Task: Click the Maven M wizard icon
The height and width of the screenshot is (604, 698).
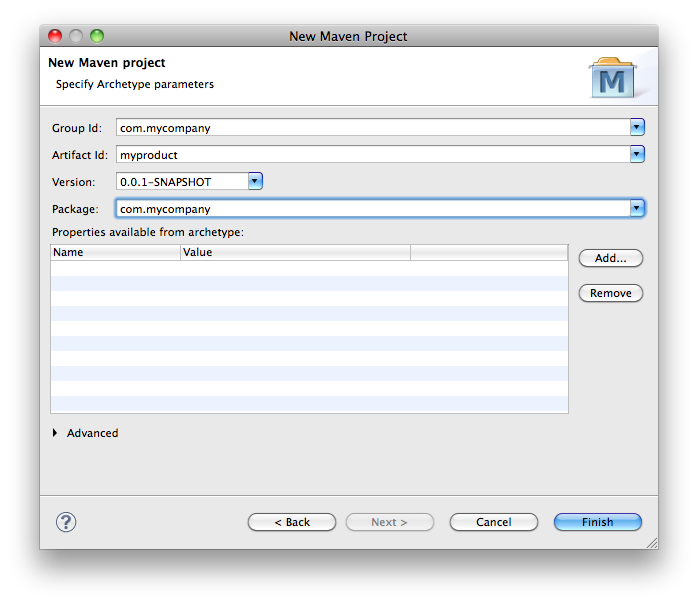Action: click(x=613, y=78)
